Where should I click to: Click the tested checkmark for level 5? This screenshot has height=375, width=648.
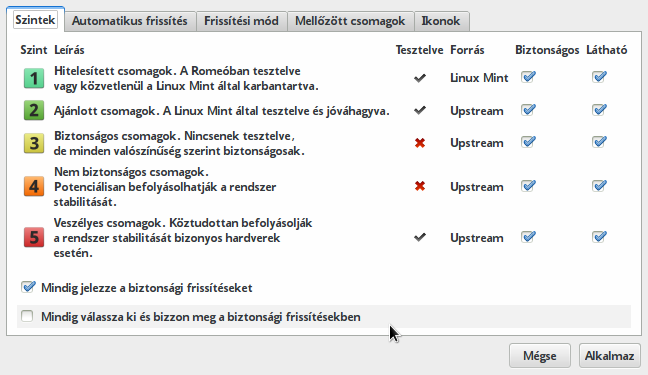pyautogui.click(x=420, y=237)
